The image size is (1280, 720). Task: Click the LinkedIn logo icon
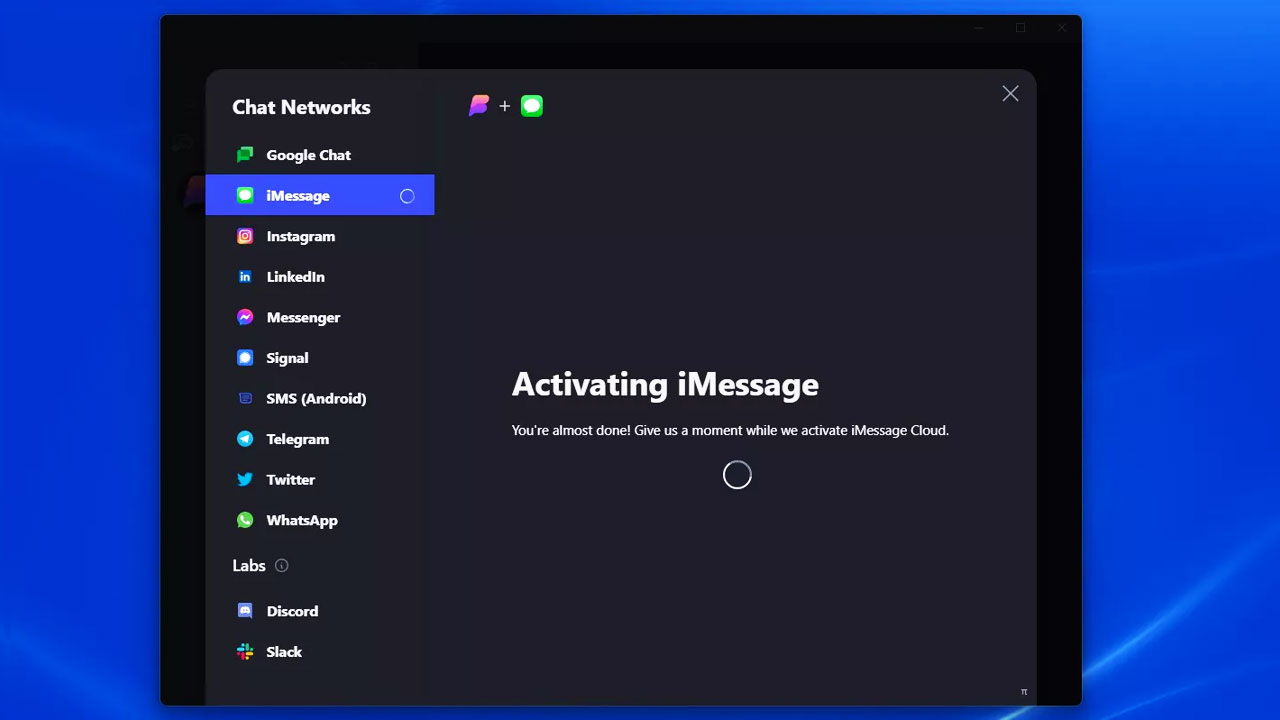click(x=245, y=277)
